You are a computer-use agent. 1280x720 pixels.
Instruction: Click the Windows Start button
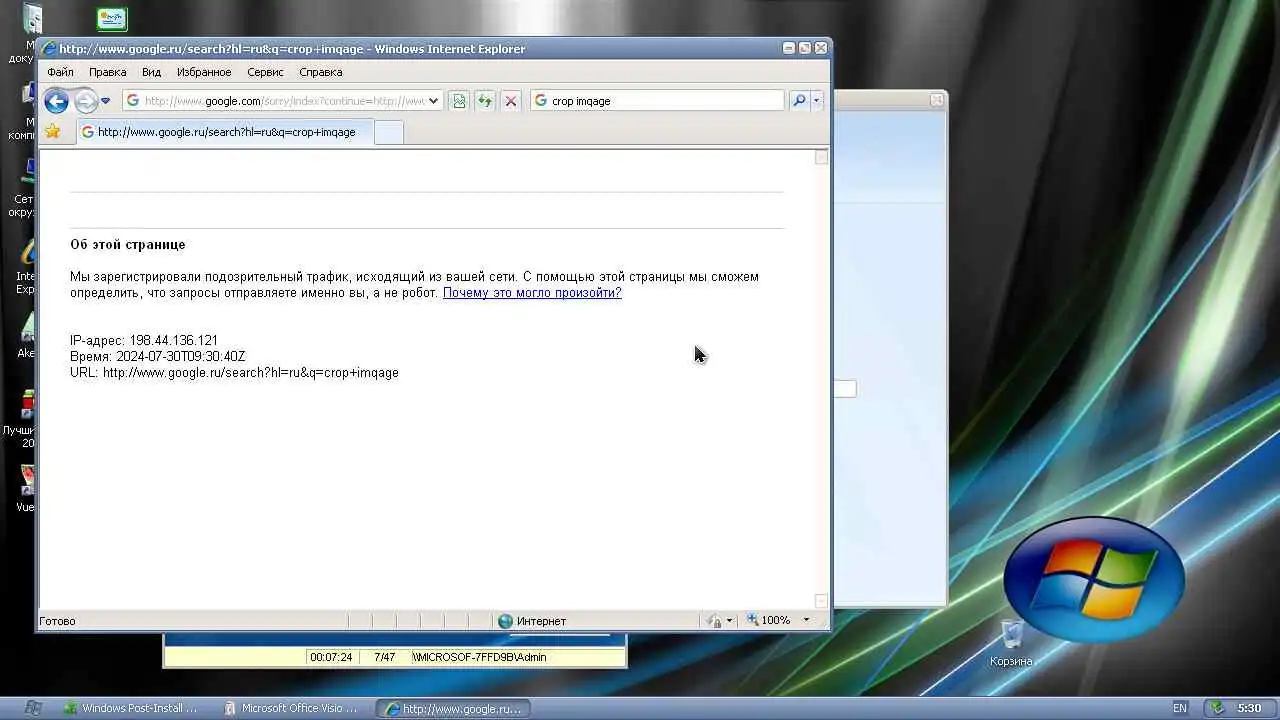coord(33,708)
